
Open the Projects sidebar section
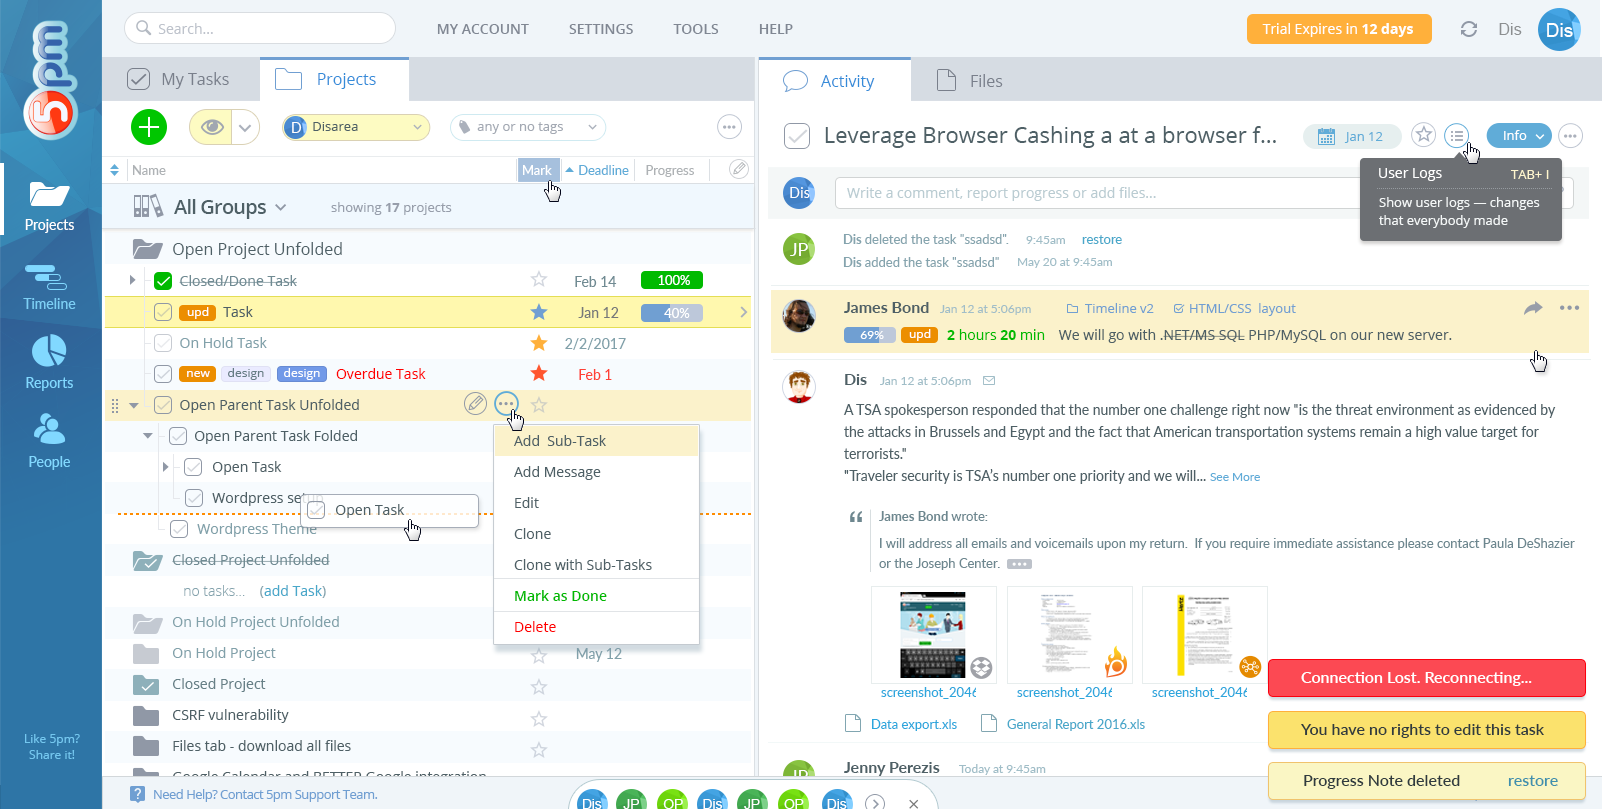coord(49,205)
